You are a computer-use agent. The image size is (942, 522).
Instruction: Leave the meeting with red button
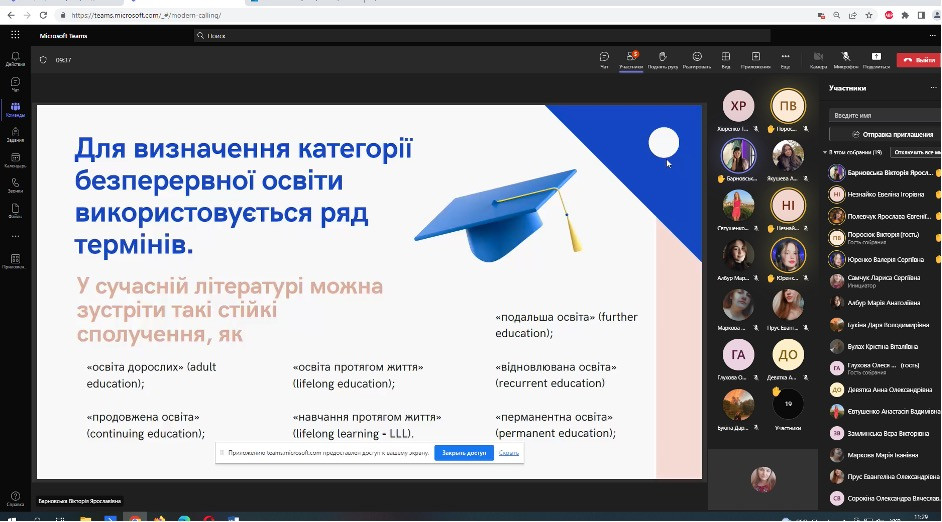coord(919,60)
